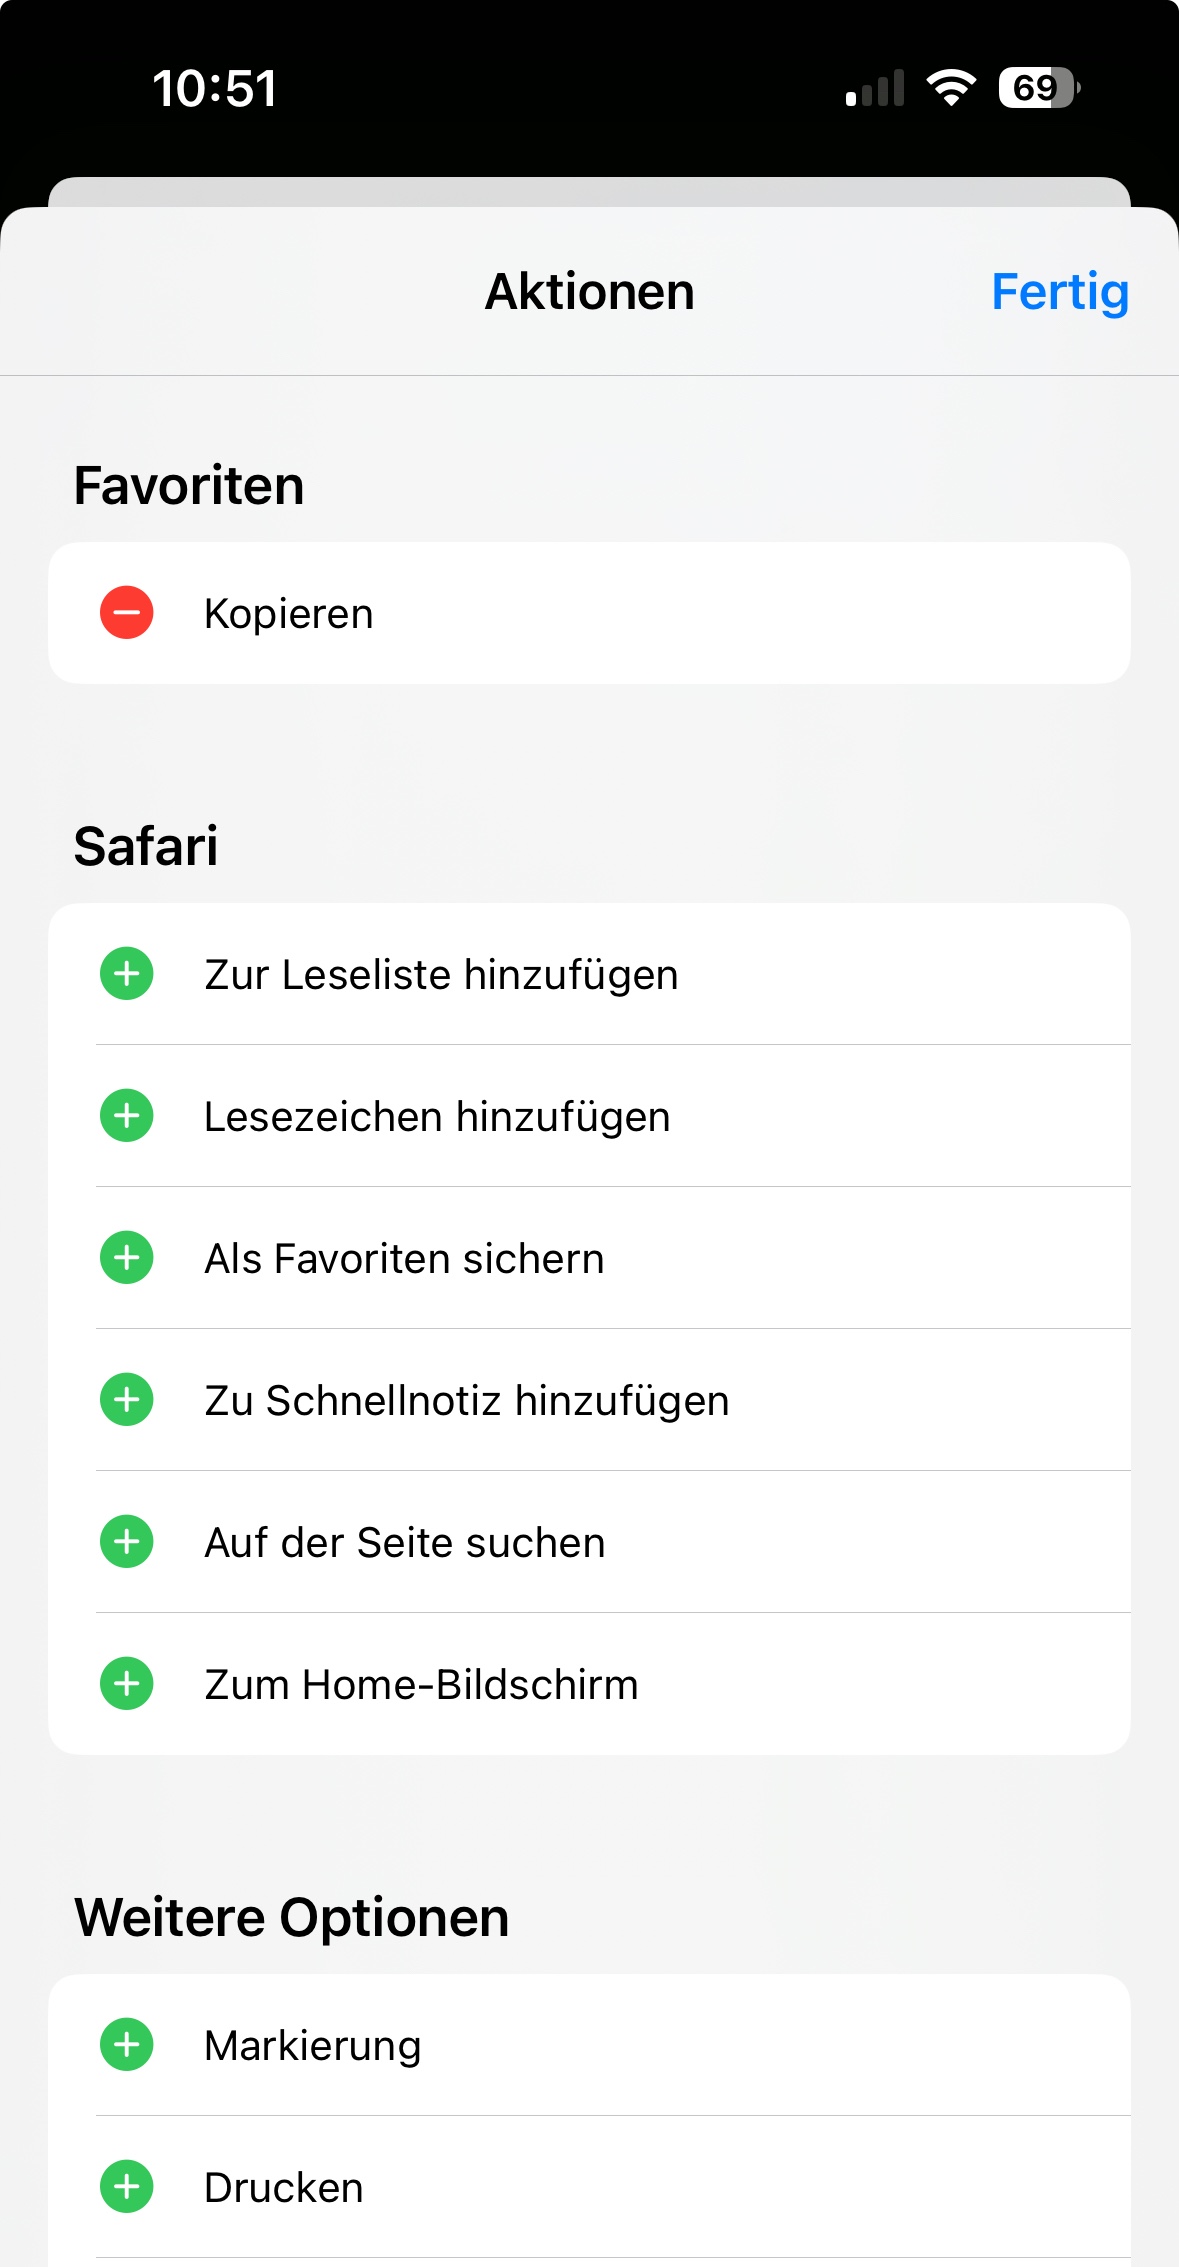Viewport: 1179px width, 2267px height.
Task: Add Markierung using its green plus
Action: 127,2045
